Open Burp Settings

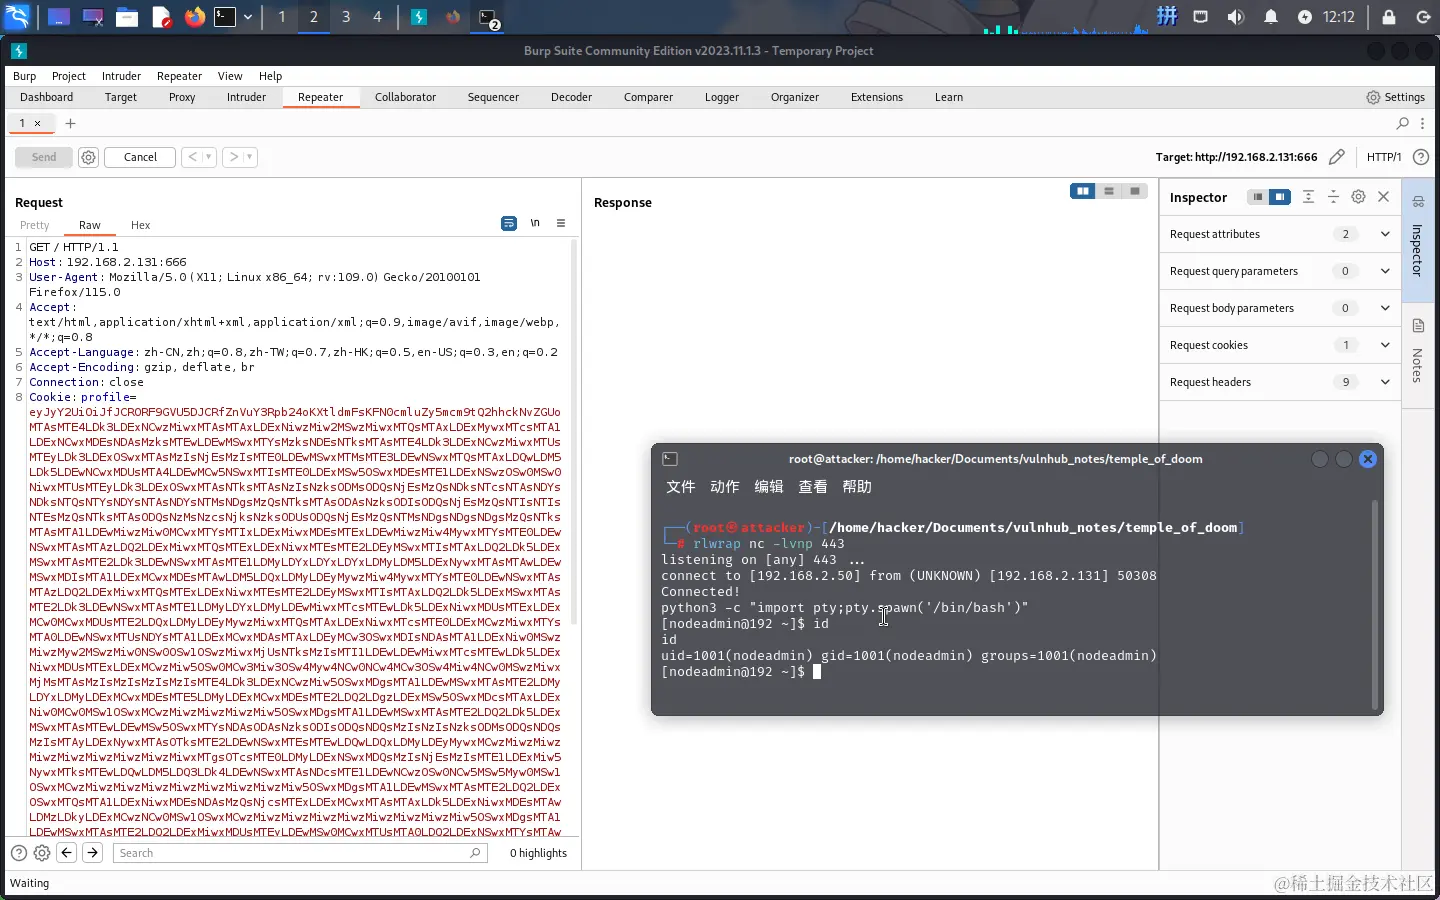[x=1396, y=97]
